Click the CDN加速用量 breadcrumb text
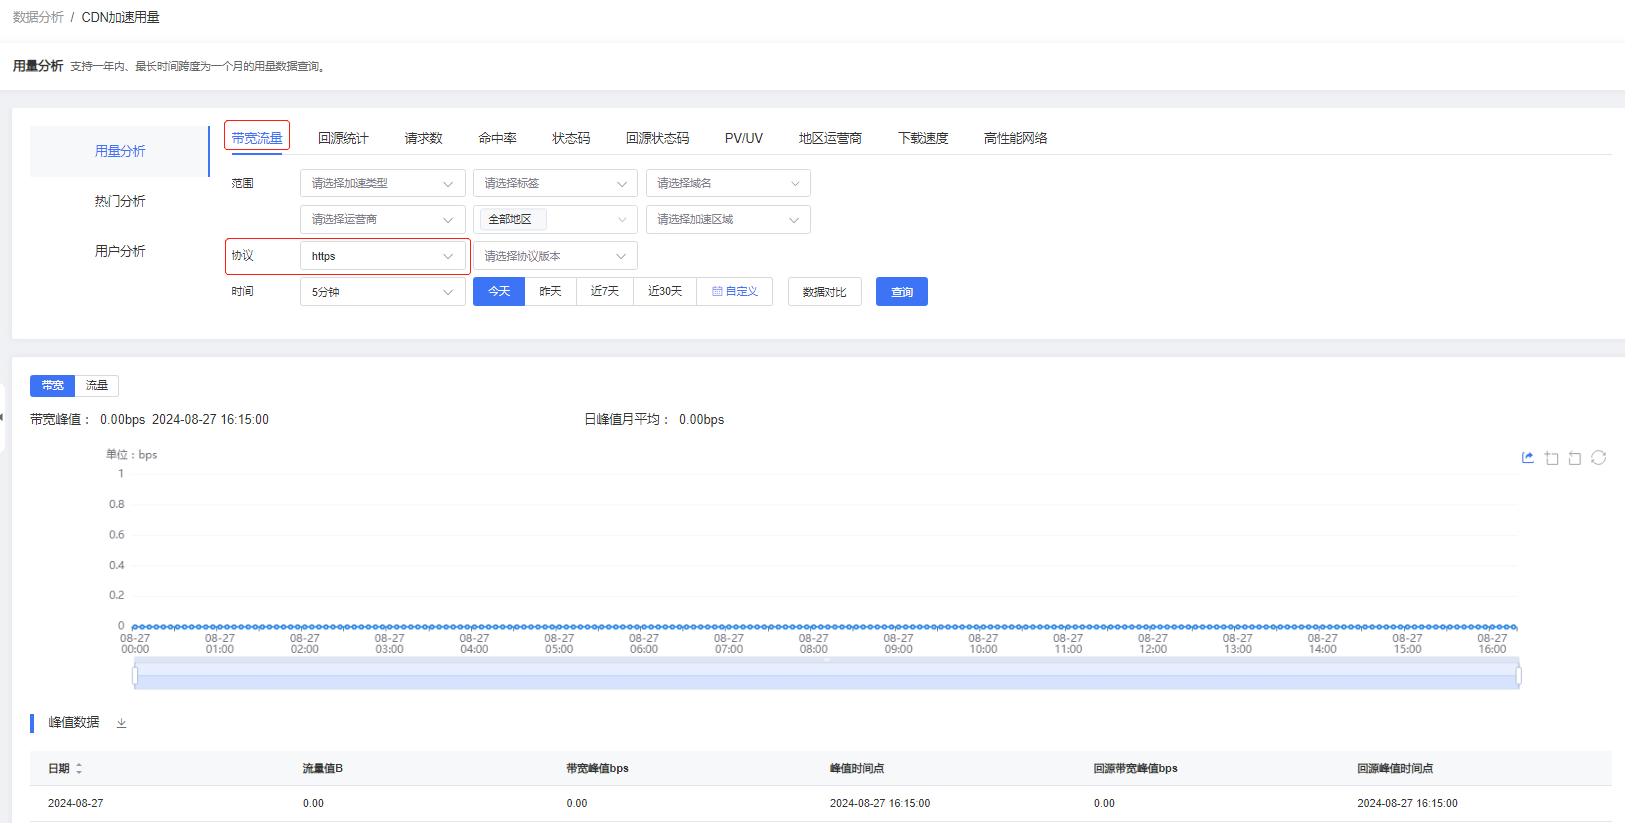 click(x=120, y=17)
